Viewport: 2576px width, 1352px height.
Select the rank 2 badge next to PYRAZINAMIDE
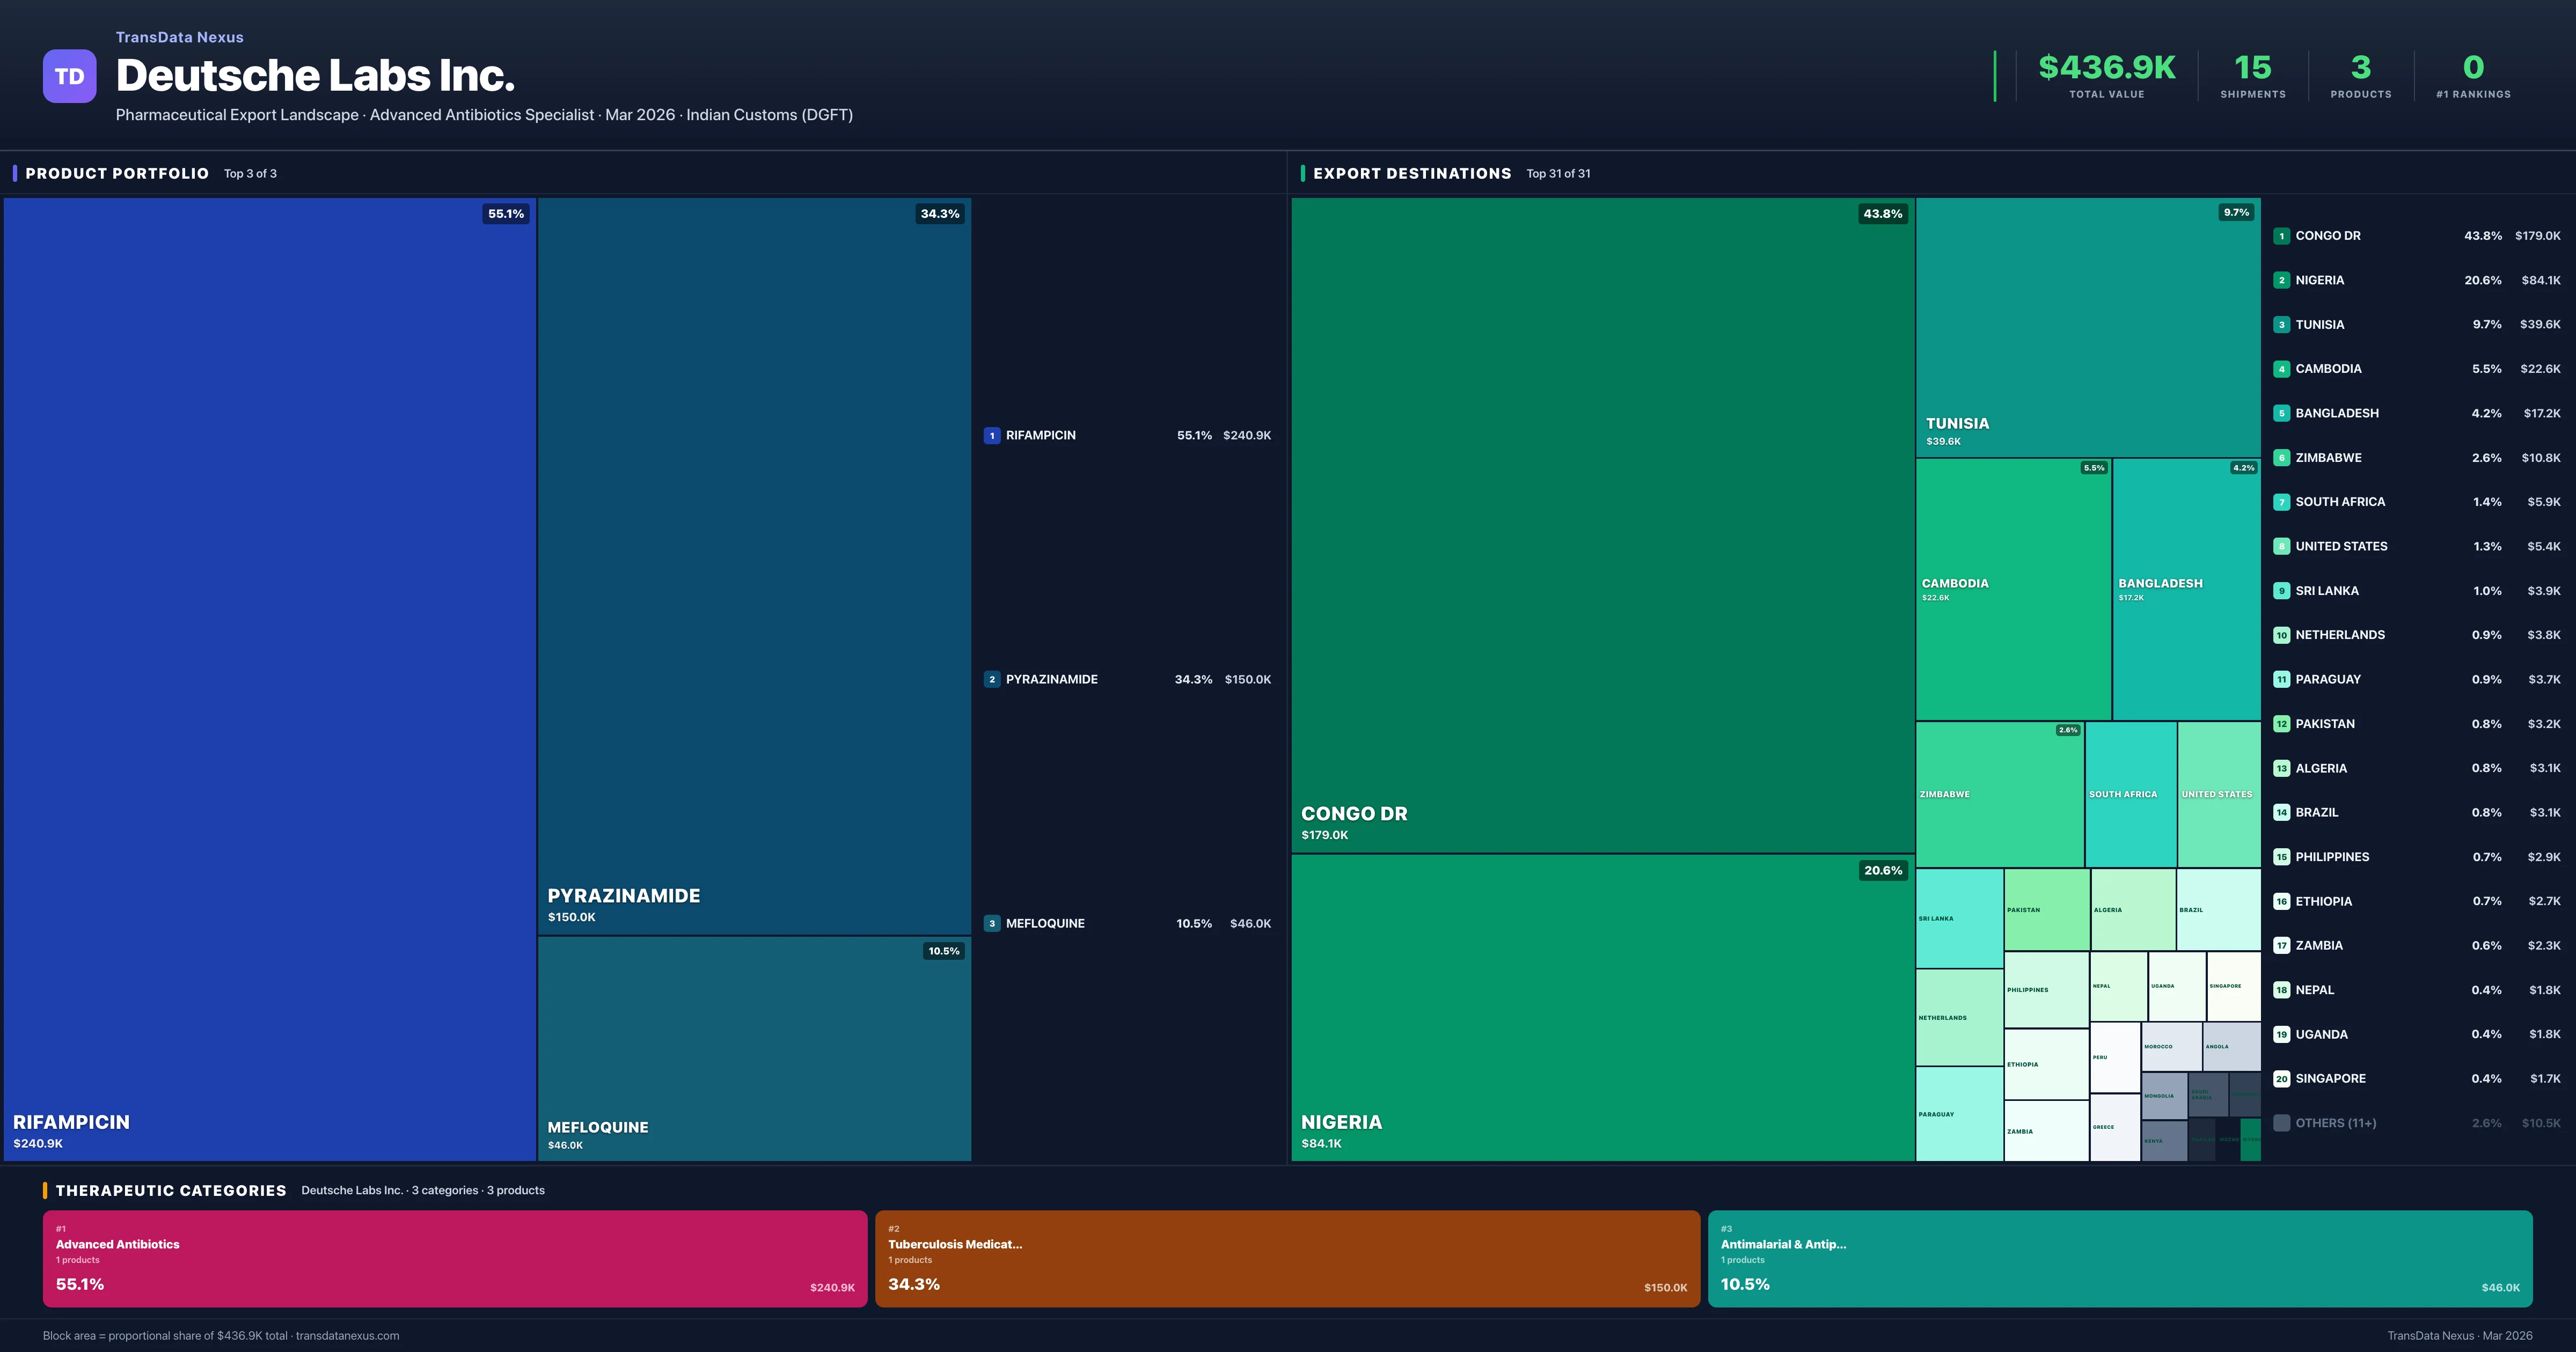pyautogui.click(x=991, y=679)
